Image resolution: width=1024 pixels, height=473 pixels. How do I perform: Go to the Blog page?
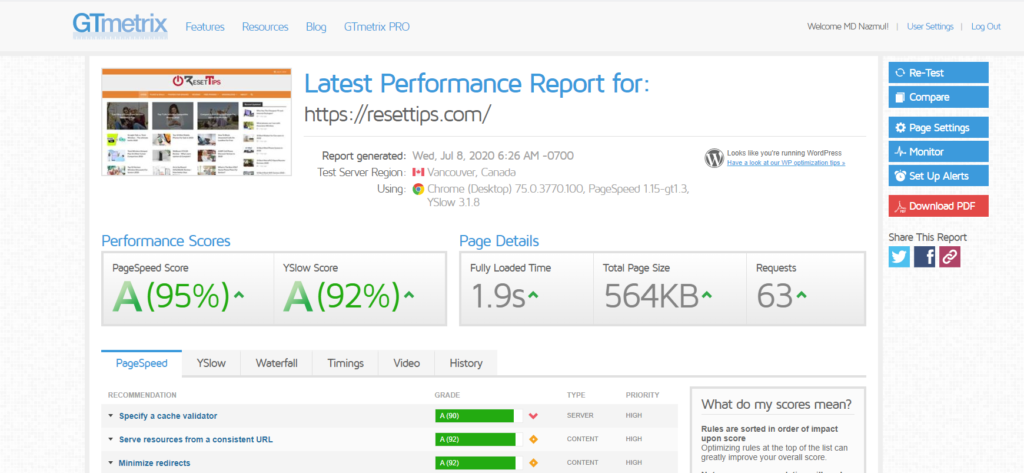pyautogui.click(x=316, y=27)
